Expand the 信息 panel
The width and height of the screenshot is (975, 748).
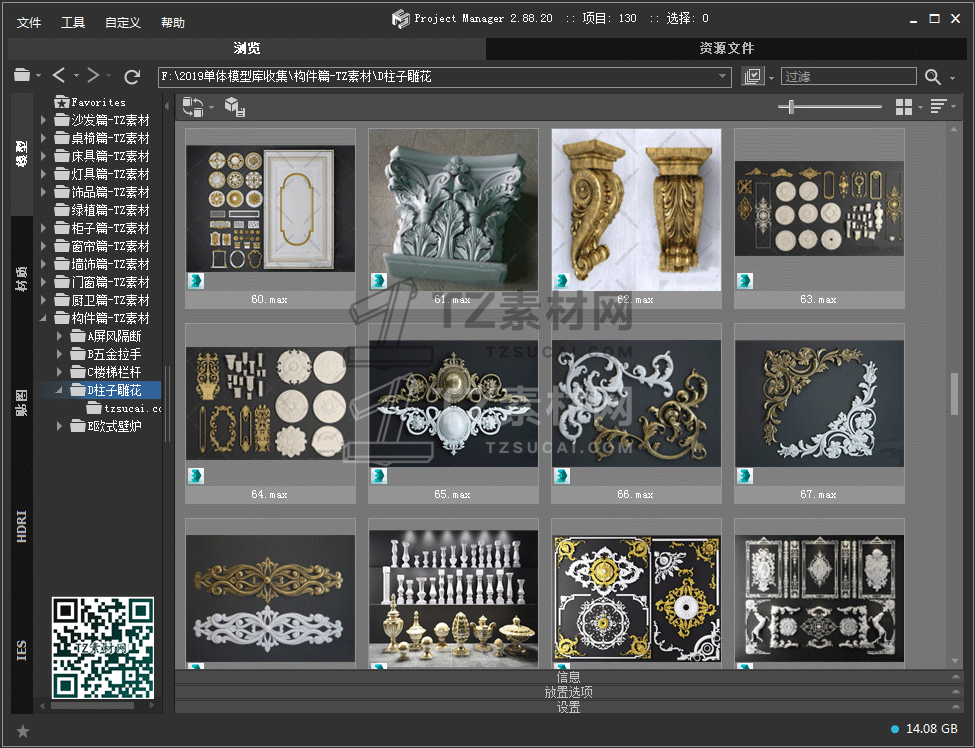[568, 677]
